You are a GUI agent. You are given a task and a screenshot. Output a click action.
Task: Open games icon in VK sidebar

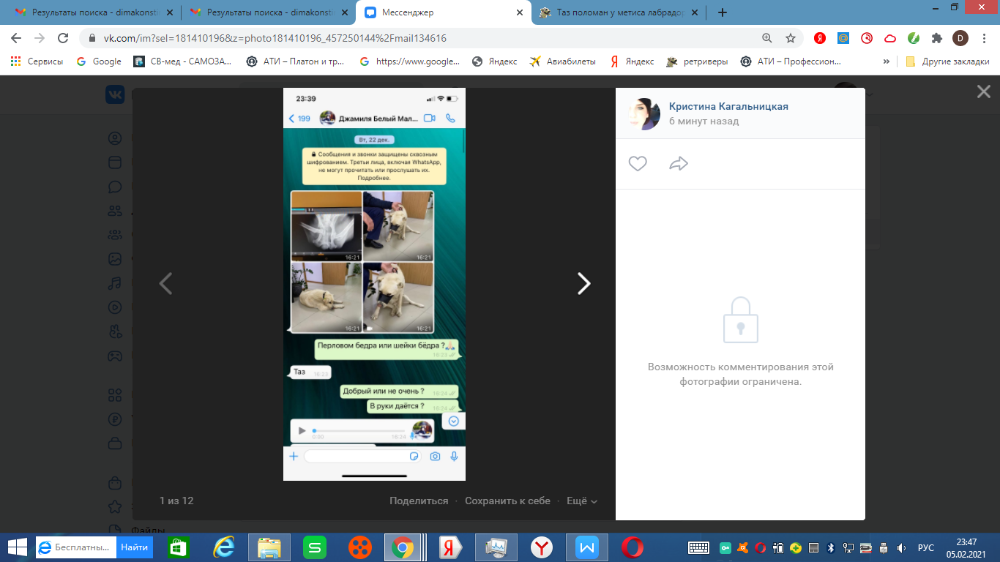pyautogui.click(x=115, y=356)
